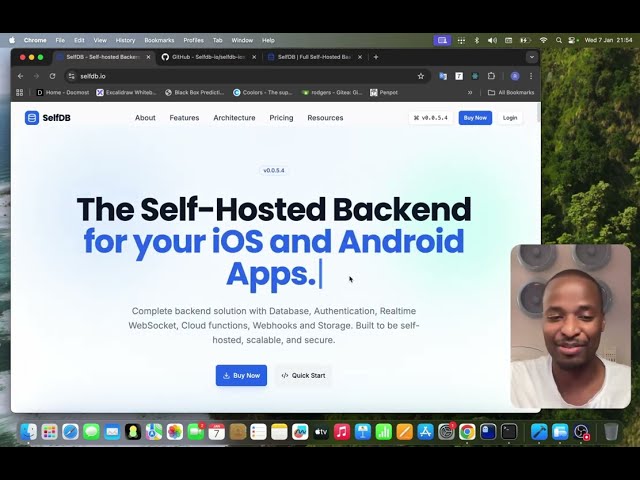Open the Architecture nav link
Screen dimensions: 640x480
(x=234, y=118)
